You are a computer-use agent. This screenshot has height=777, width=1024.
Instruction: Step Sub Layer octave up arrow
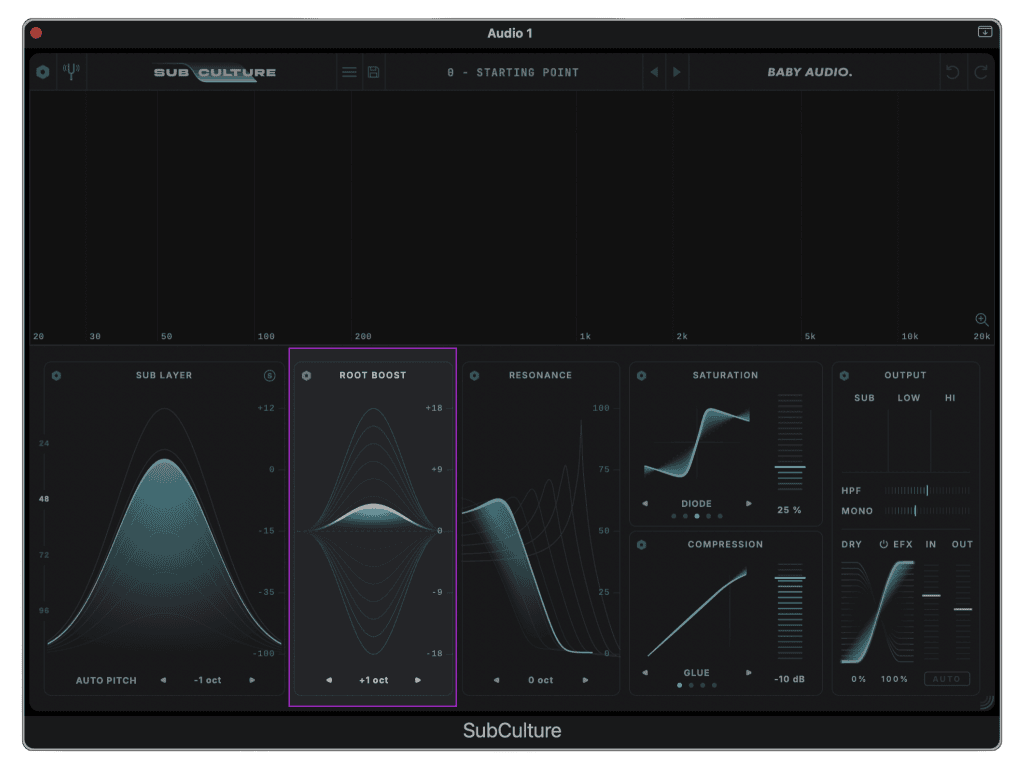point(252,680)
